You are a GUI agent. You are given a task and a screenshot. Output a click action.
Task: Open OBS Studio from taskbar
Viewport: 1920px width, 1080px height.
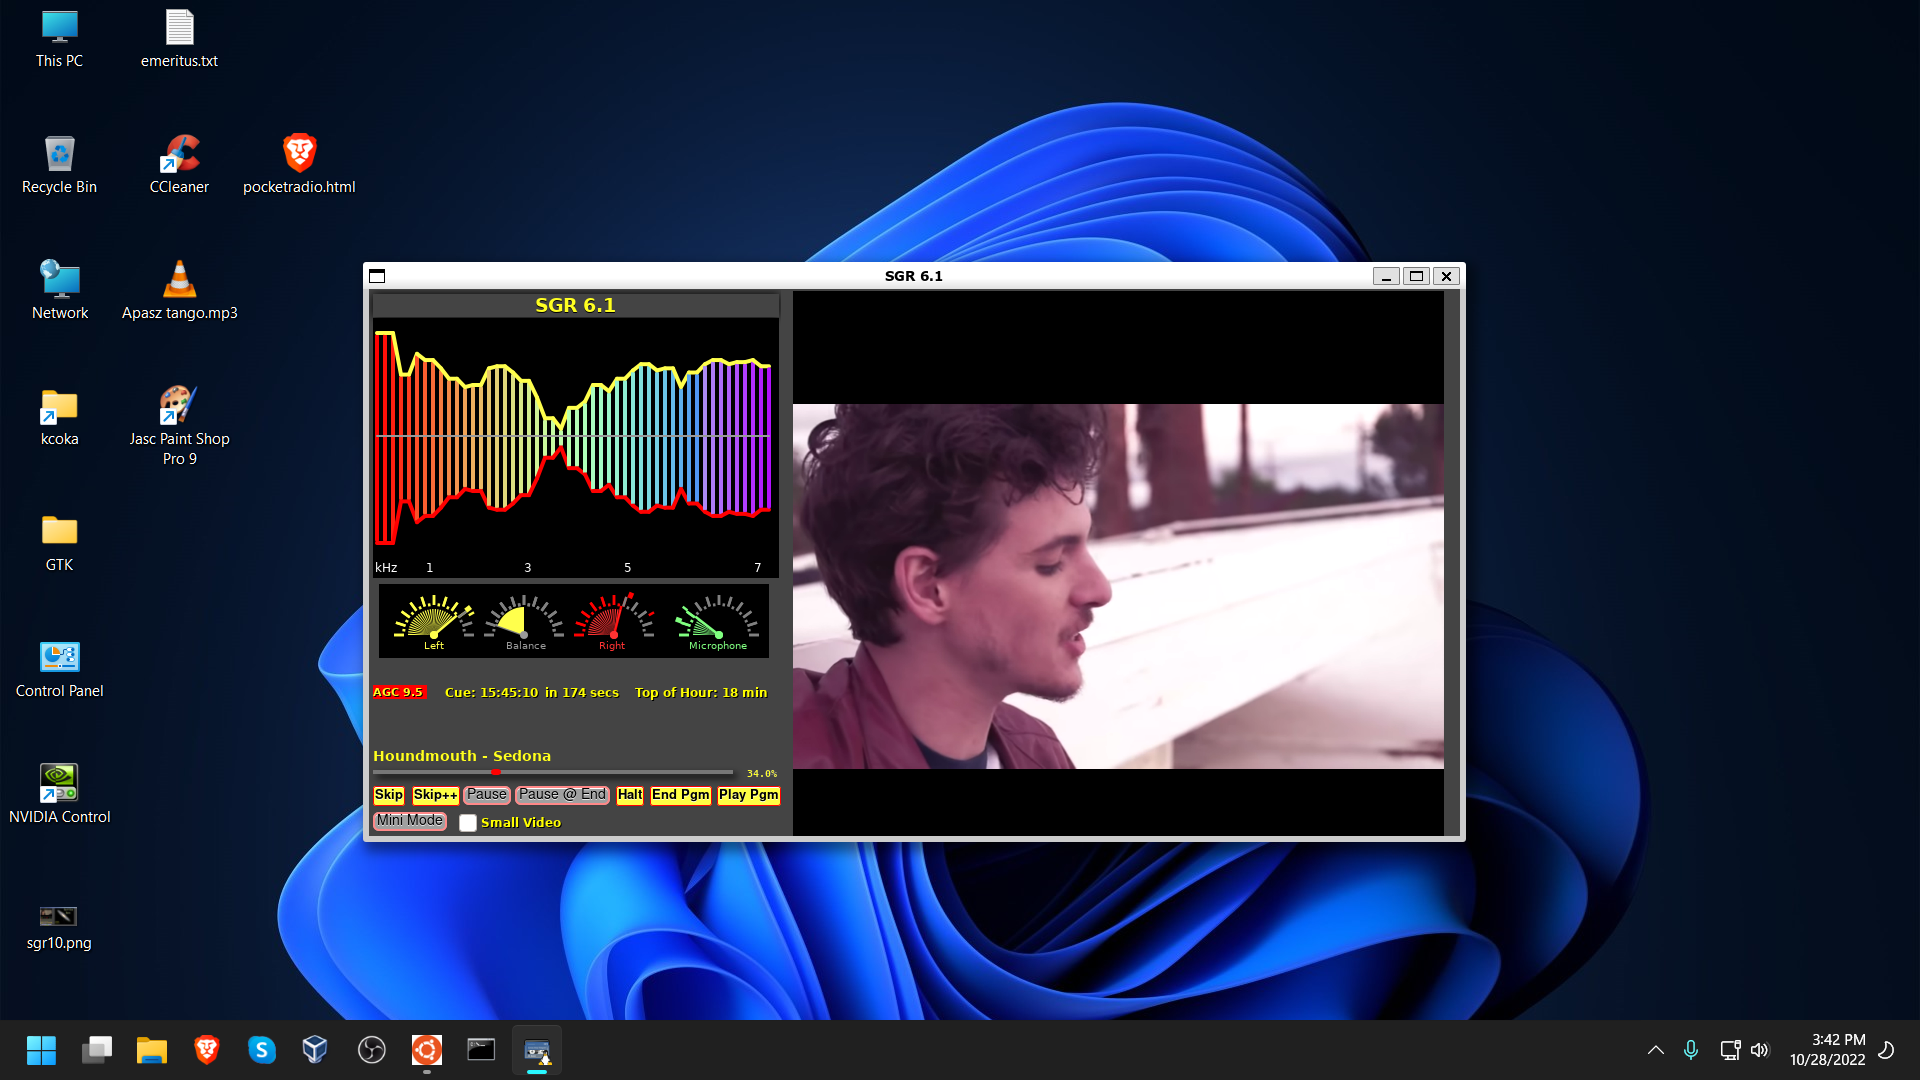pos(371,1050)
